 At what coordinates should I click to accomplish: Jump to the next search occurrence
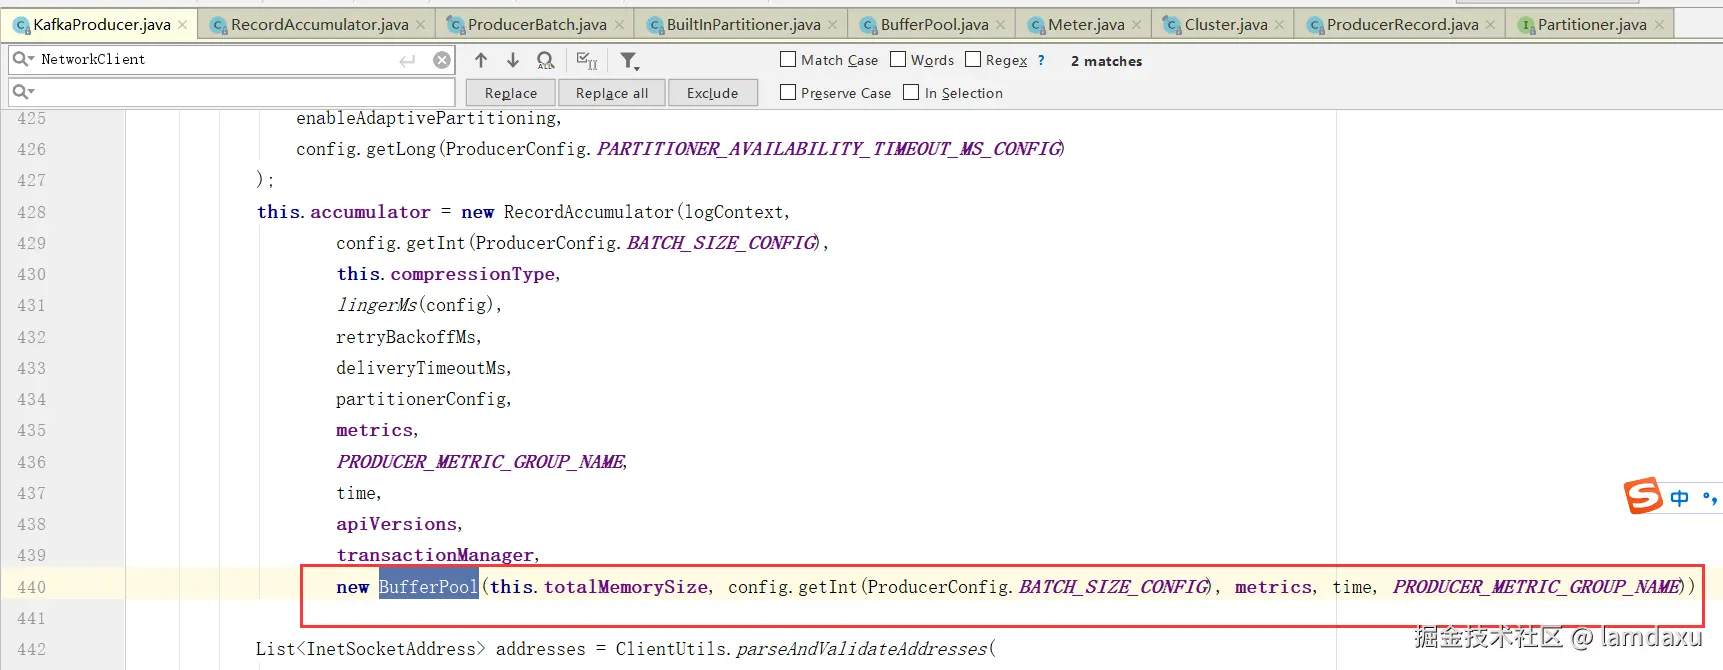point(513,60)
